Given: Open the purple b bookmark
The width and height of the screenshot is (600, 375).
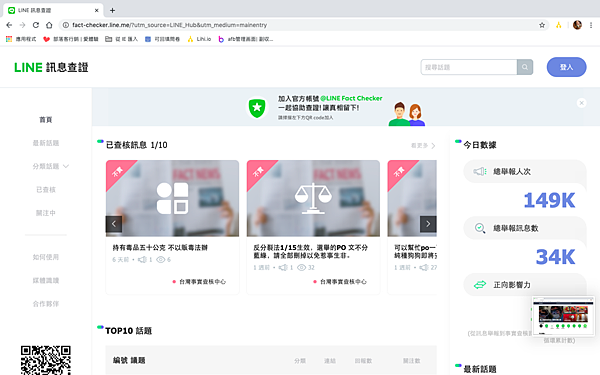Looking at the screenshot, I should (246, 39).
